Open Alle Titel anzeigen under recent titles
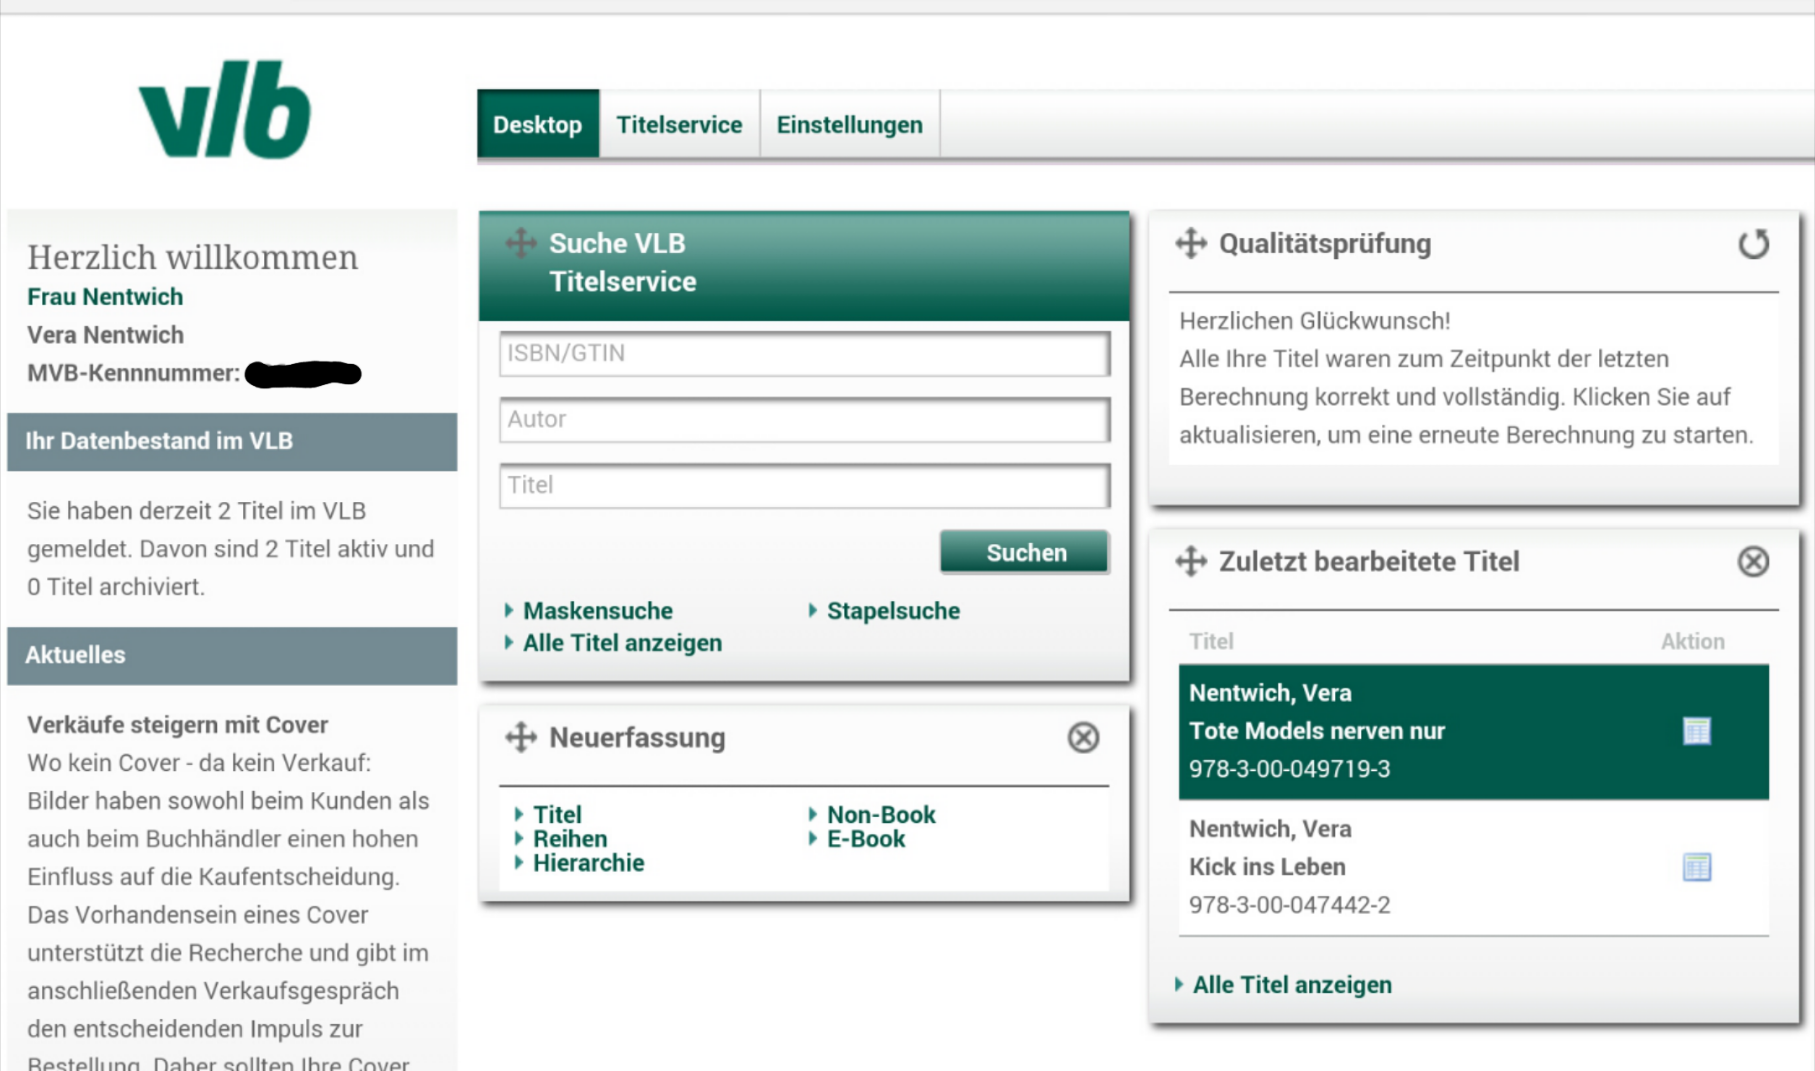Image resolution: width=1815 pixels, height=1071 pixels. coord(1291,984)
